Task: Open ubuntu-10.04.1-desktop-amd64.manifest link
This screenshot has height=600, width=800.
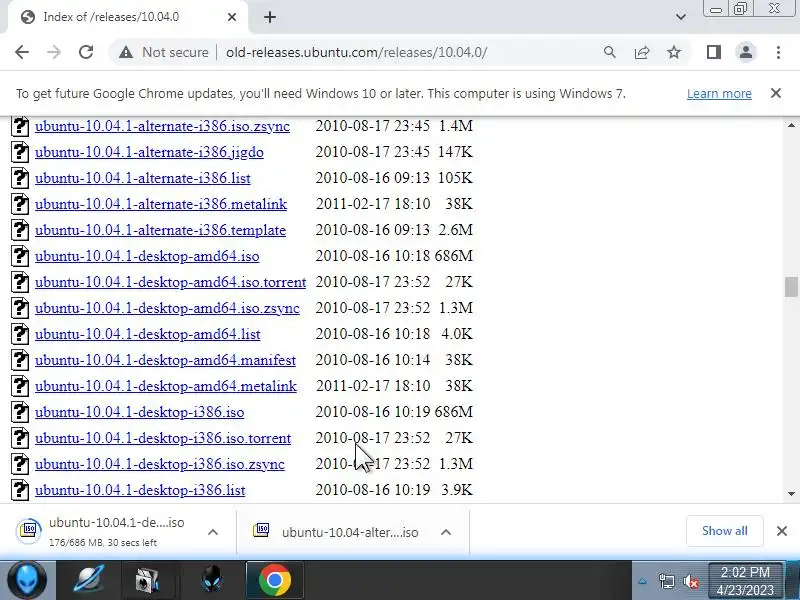Action: click(x=165, y=360)
